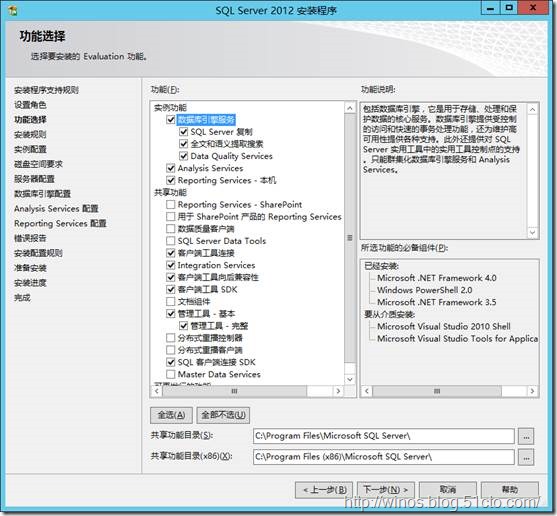Toggle 管理工具 - 基本 checkbox

[x=171, y=314]
